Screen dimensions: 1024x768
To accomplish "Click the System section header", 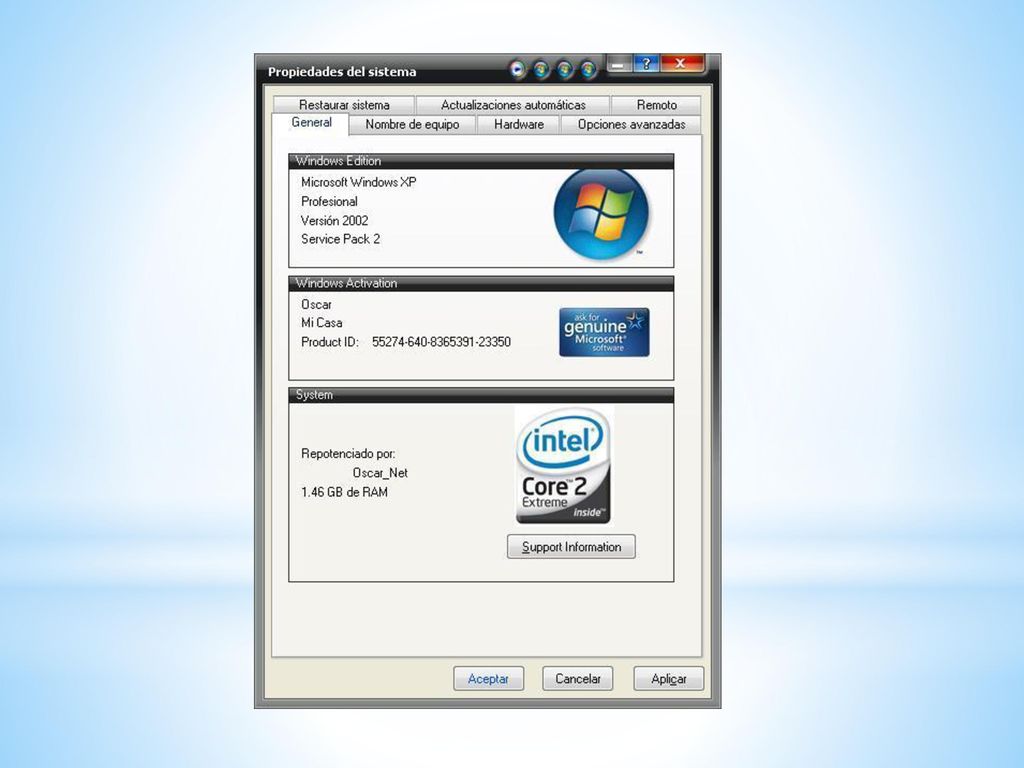I will [481, 394].
